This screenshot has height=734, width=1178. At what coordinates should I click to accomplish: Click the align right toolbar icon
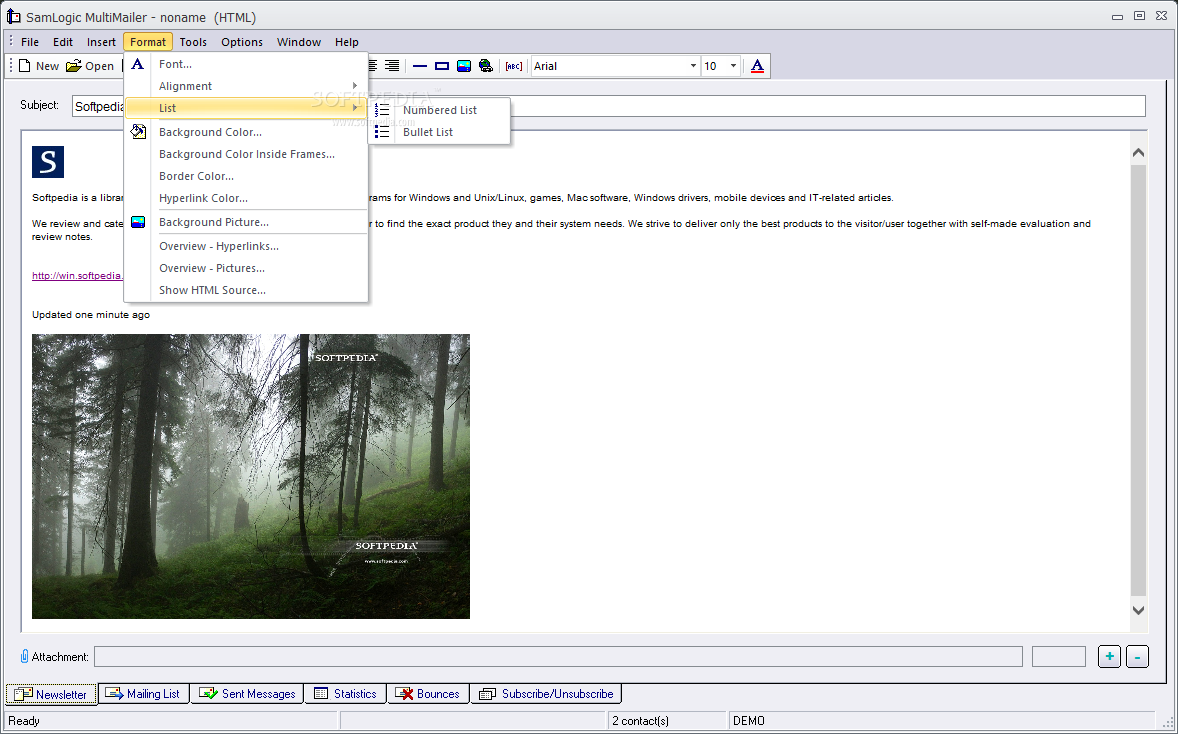click(x=391, y=66)
